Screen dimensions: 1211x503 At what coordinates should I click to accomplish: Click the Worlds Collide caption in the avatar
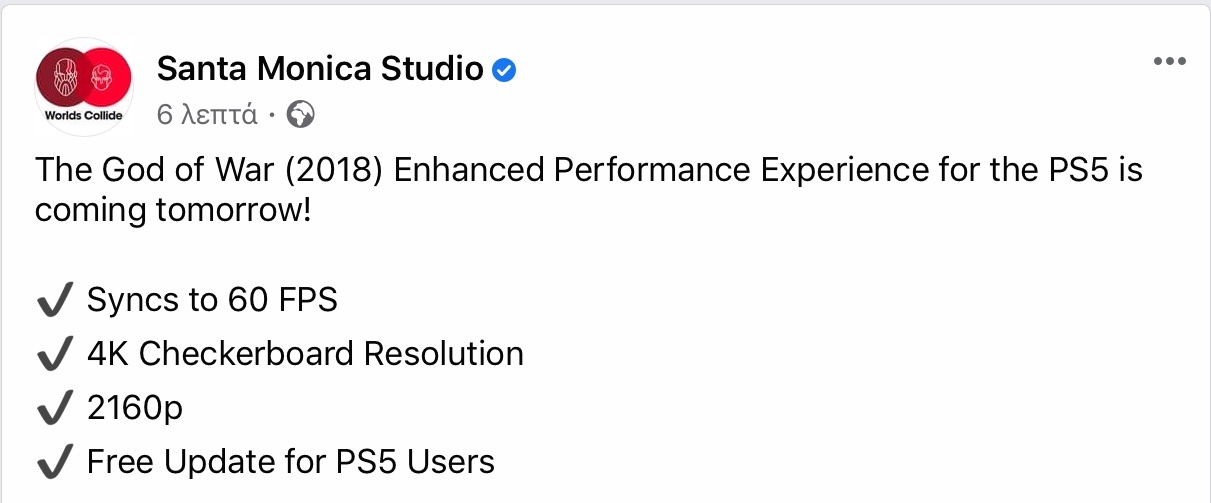[84, 115]
